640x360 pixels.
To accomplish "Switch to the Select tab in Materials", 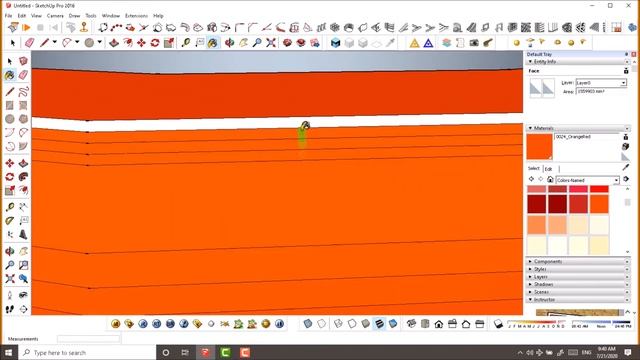I will [x=533, y=168].
